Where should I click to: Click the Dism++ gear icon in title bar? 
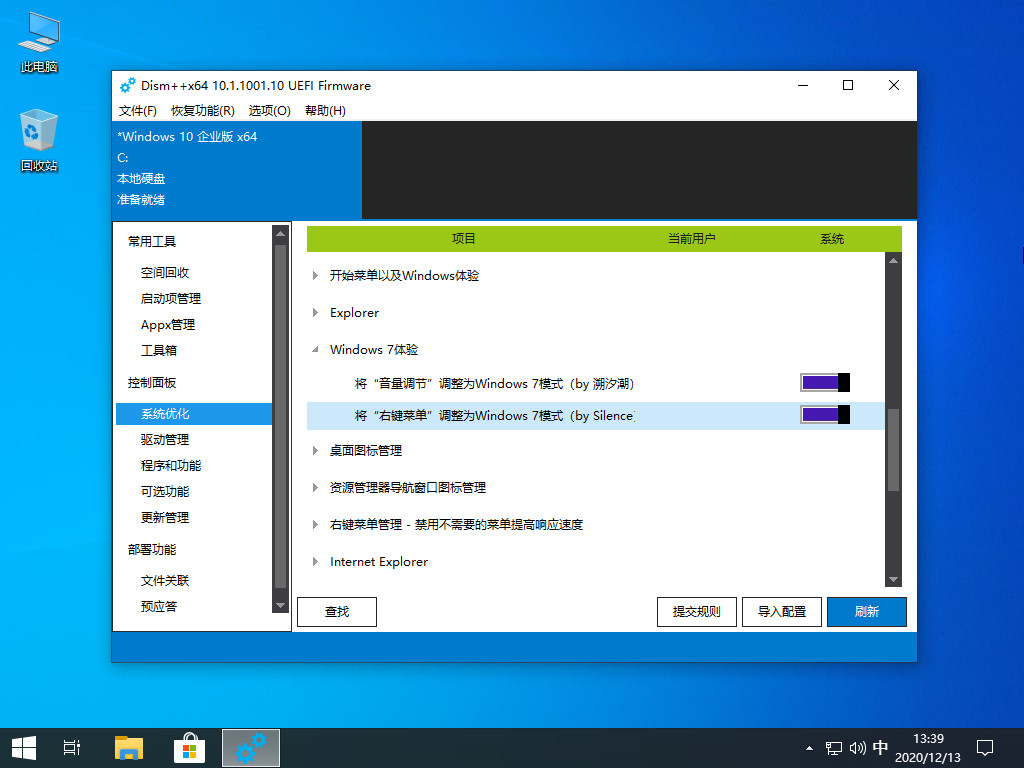click(127, 86)
